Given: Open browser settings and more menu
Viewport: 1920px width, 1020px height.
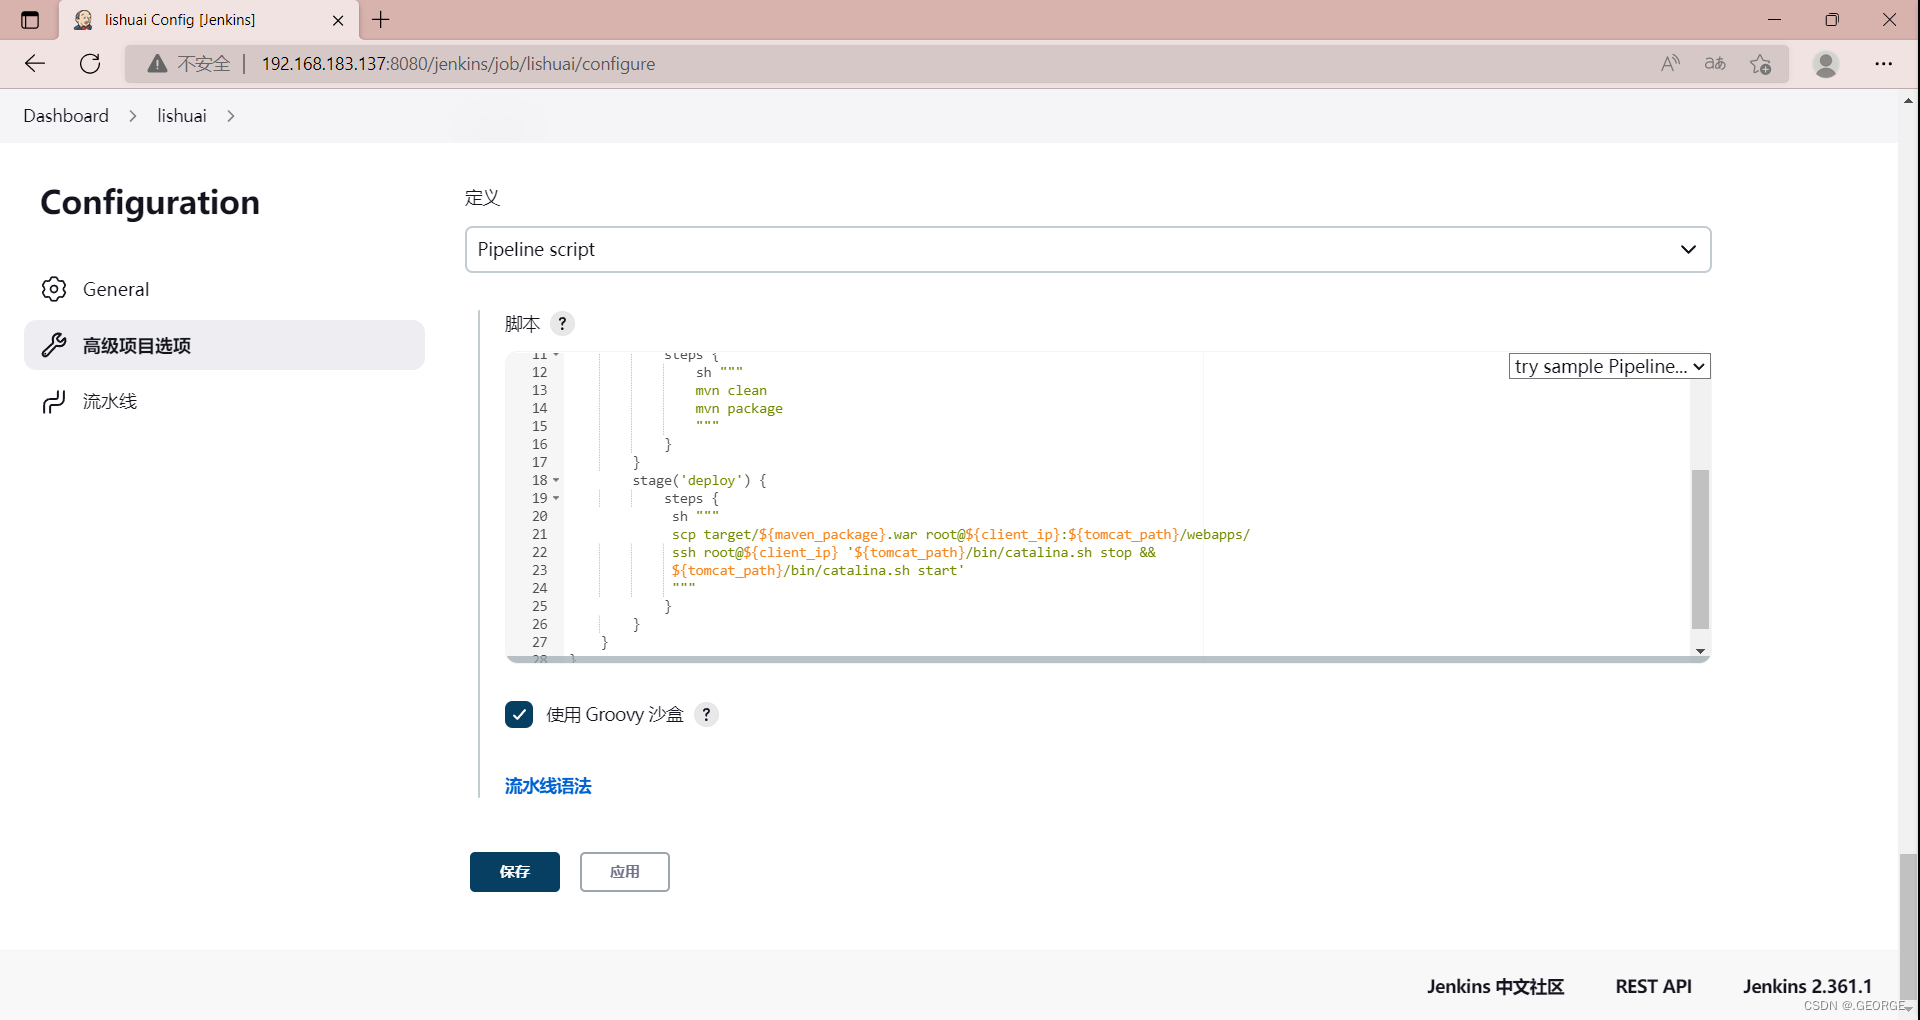Looking at the screenshot, I should 1884,64.
